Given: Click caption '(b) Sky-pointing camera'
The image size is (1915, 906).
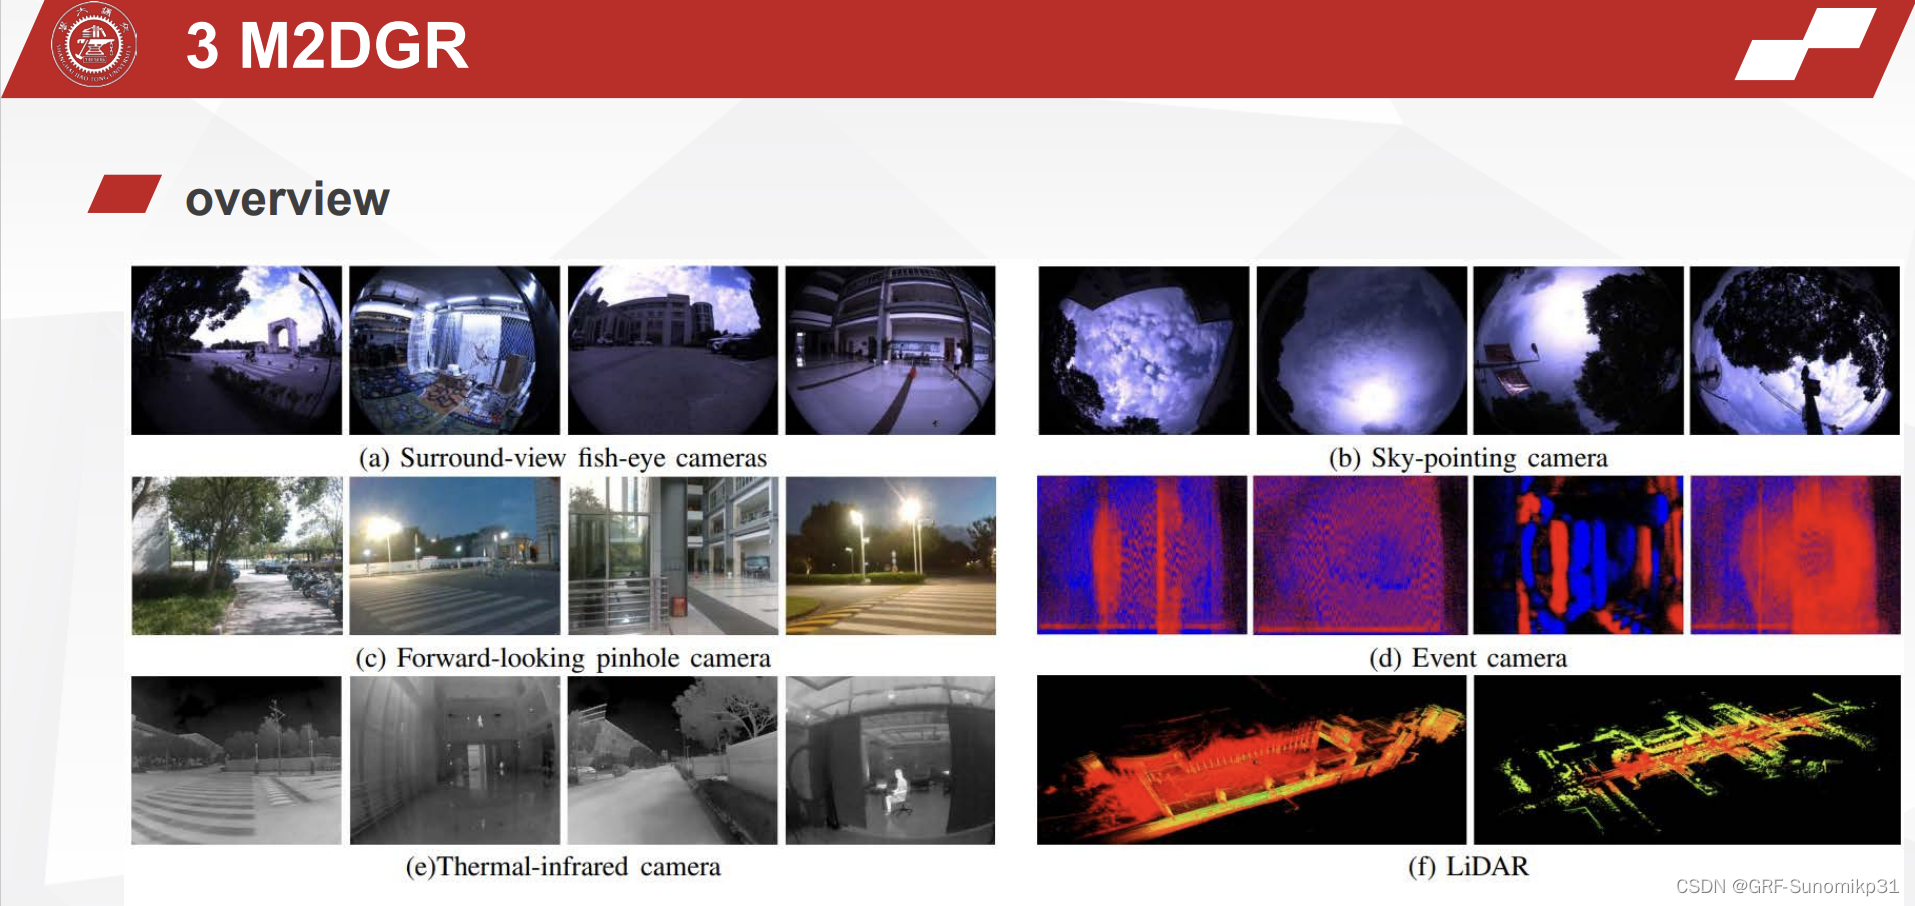Looking at the screenshot, I should click(x=1468, y=458).
